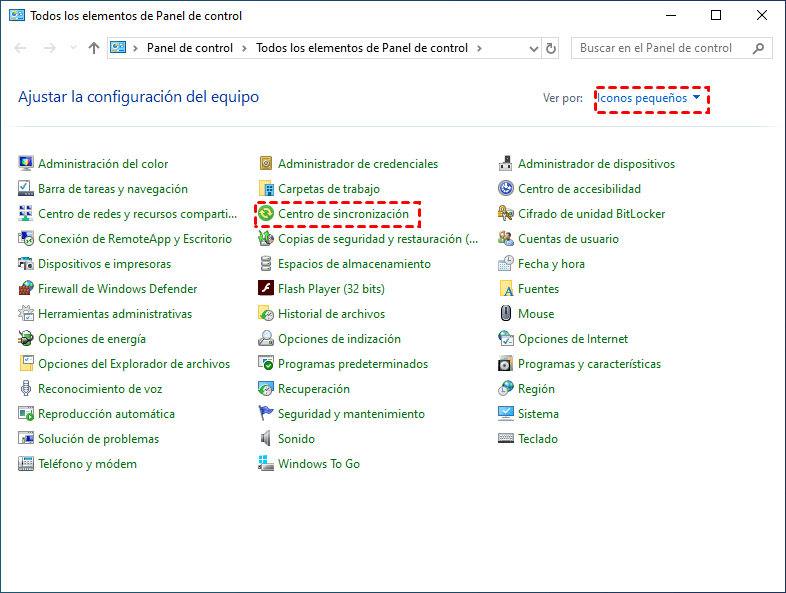Click 'Todos los elementos de Panel de control' breadcrumb
This screenshot has width=786, height=593.
tap(362, 48)
